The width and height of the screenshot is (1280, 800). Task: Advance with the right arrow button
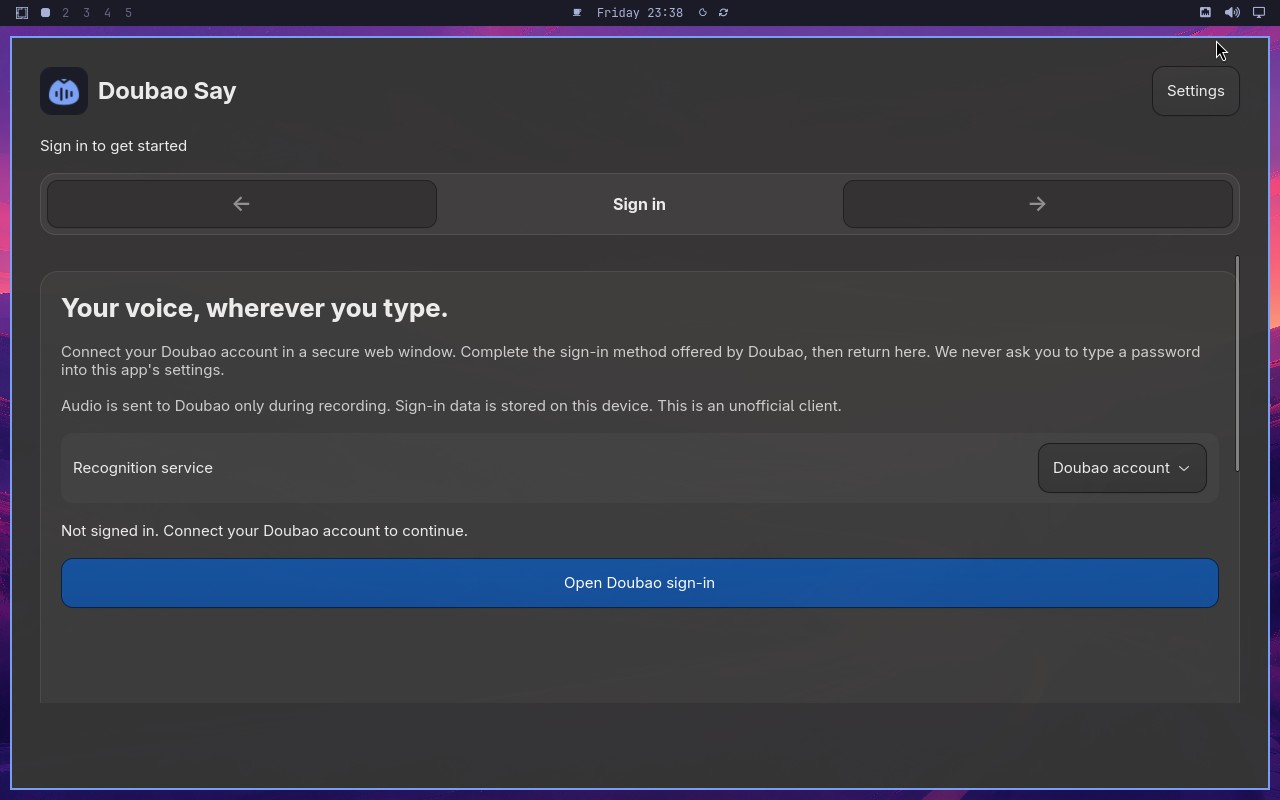[1037, 204]
